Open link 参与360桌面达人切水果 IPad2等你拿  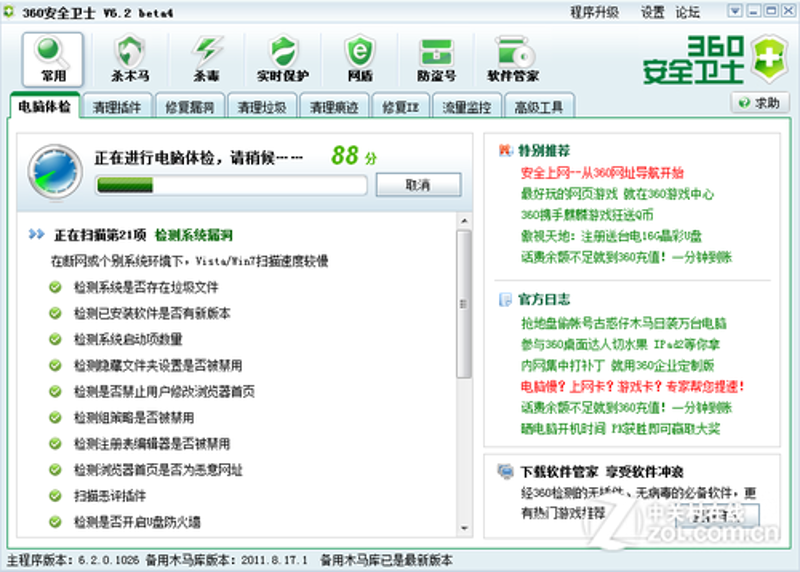click(x=620, y=344)
